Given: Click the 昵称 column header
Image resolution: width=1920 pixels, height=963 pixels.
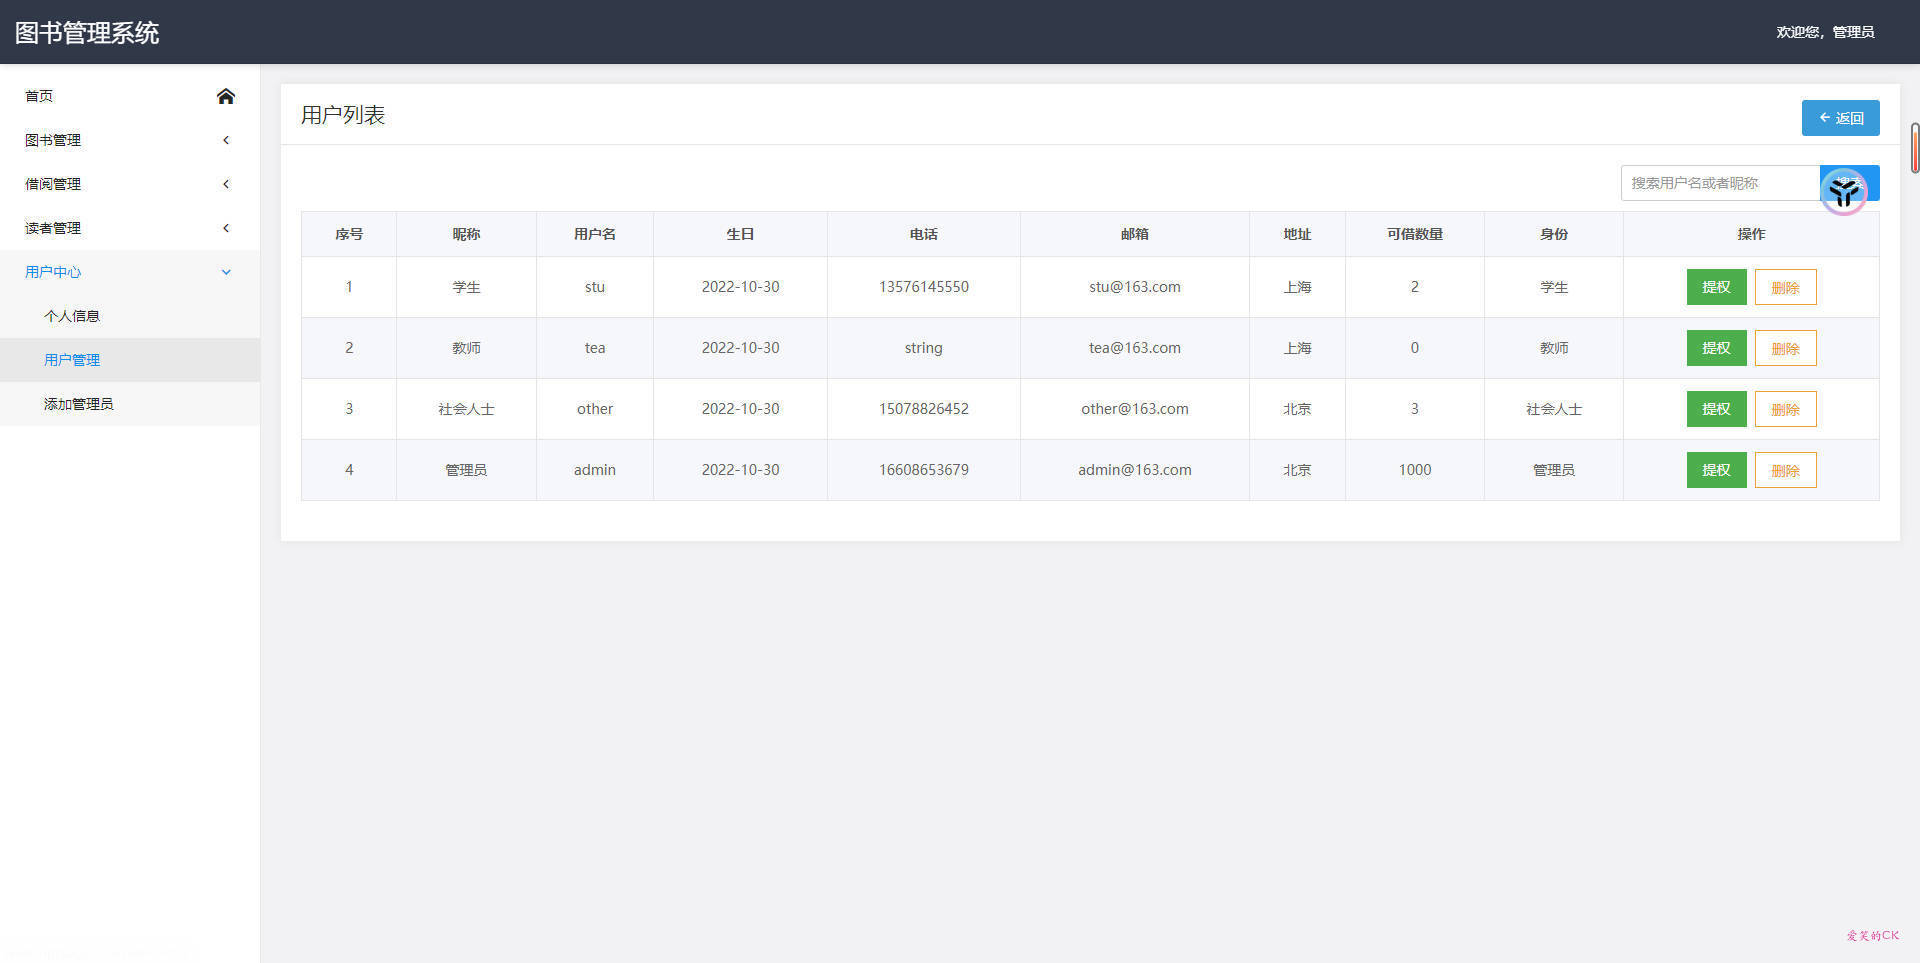Looking at the screenshot, I should click(466, 234).
